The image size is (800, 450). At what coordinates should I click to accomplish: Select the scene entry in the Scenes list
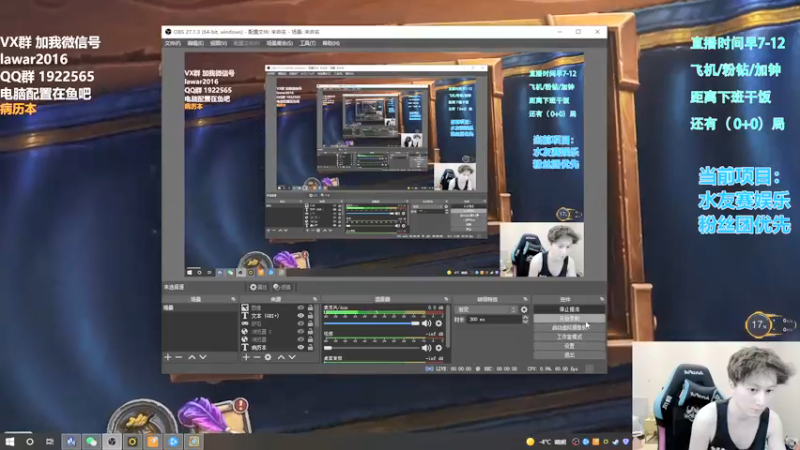(x=200, y=308)
